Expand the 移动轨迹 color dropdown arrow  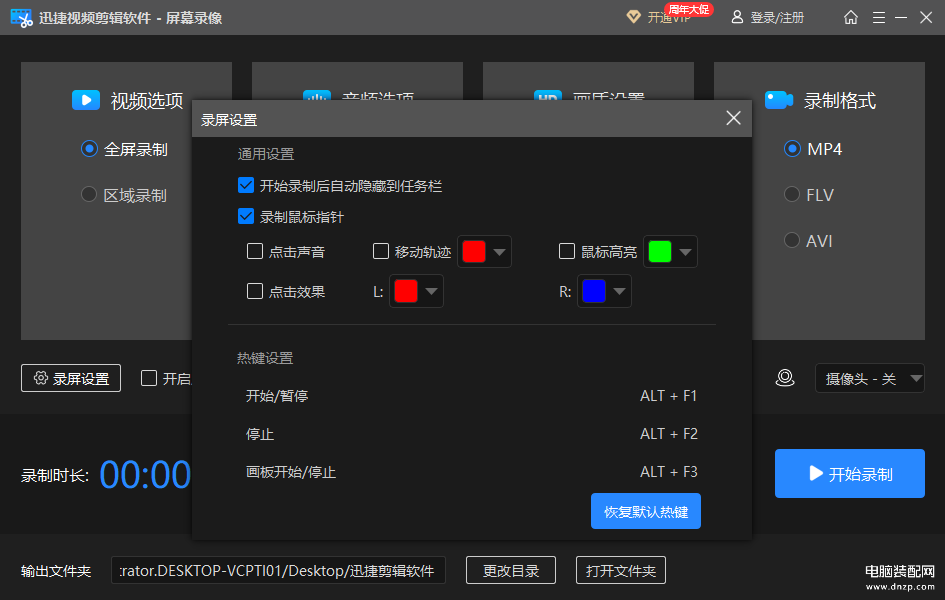[500, 252]
